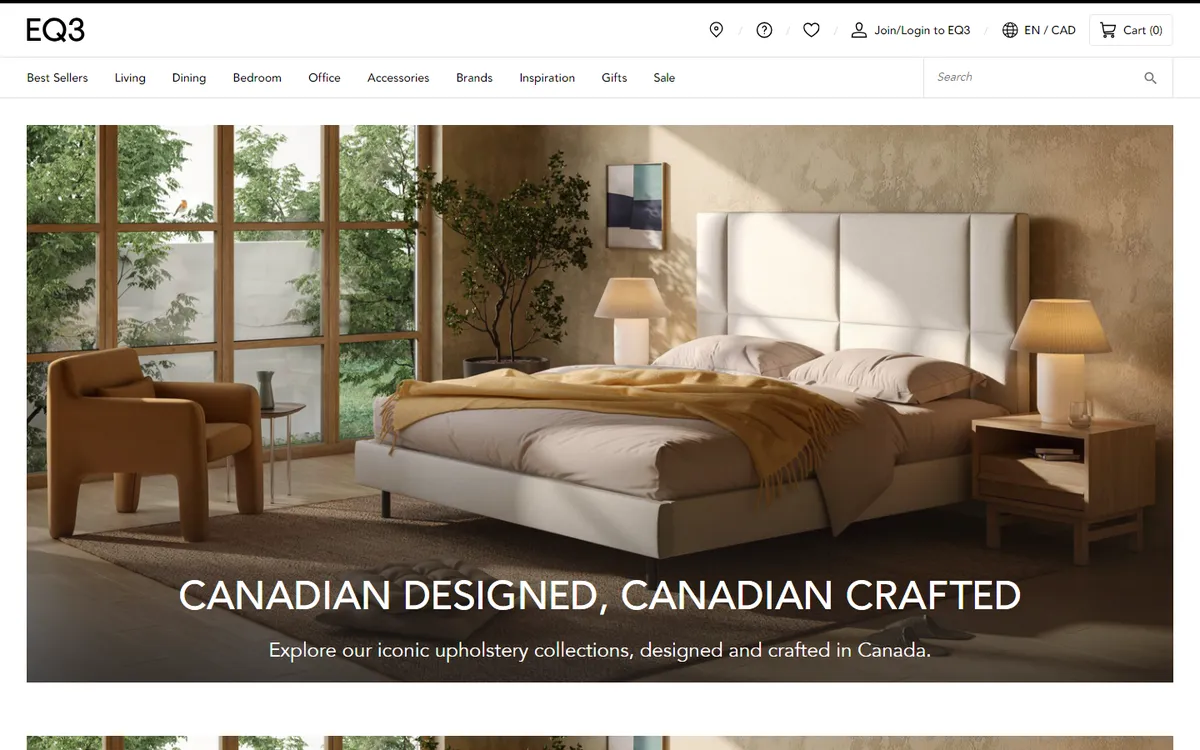Image resolution: width=1200 pixels, height=750 pixels.
Task: Open the Canadian Designed hero banner image
Action: 600,403
